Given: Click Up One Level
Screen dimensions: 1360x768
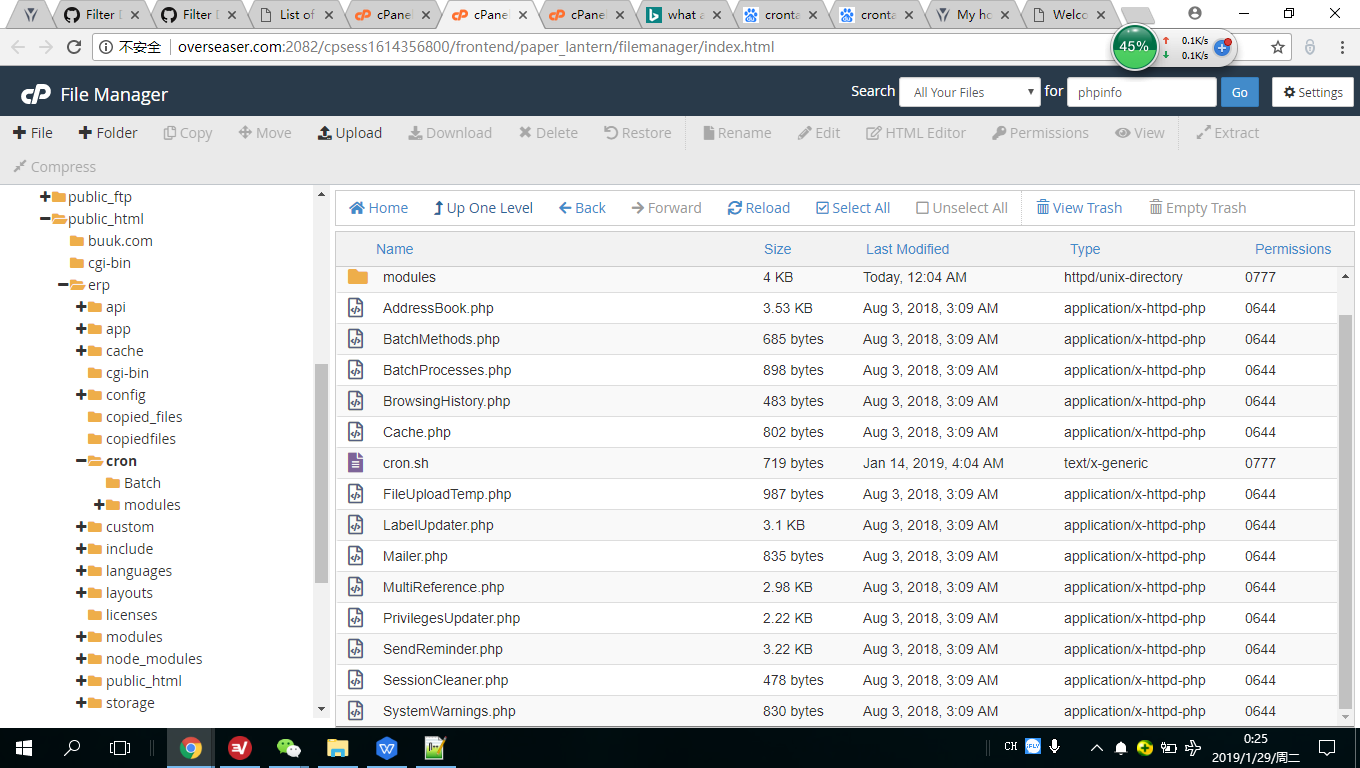Looking at the screenshot, I should (x=483, y=208).
